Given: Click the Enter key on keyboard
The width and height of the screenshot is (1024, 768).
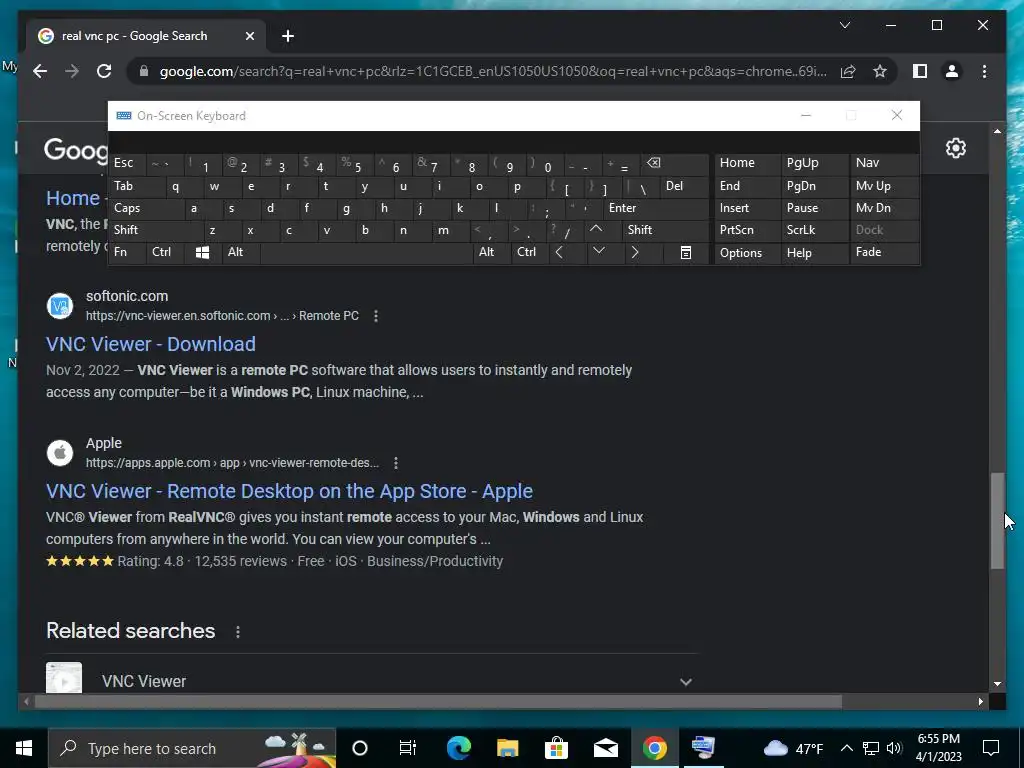Looking at the screenshot, I should 656,208.
